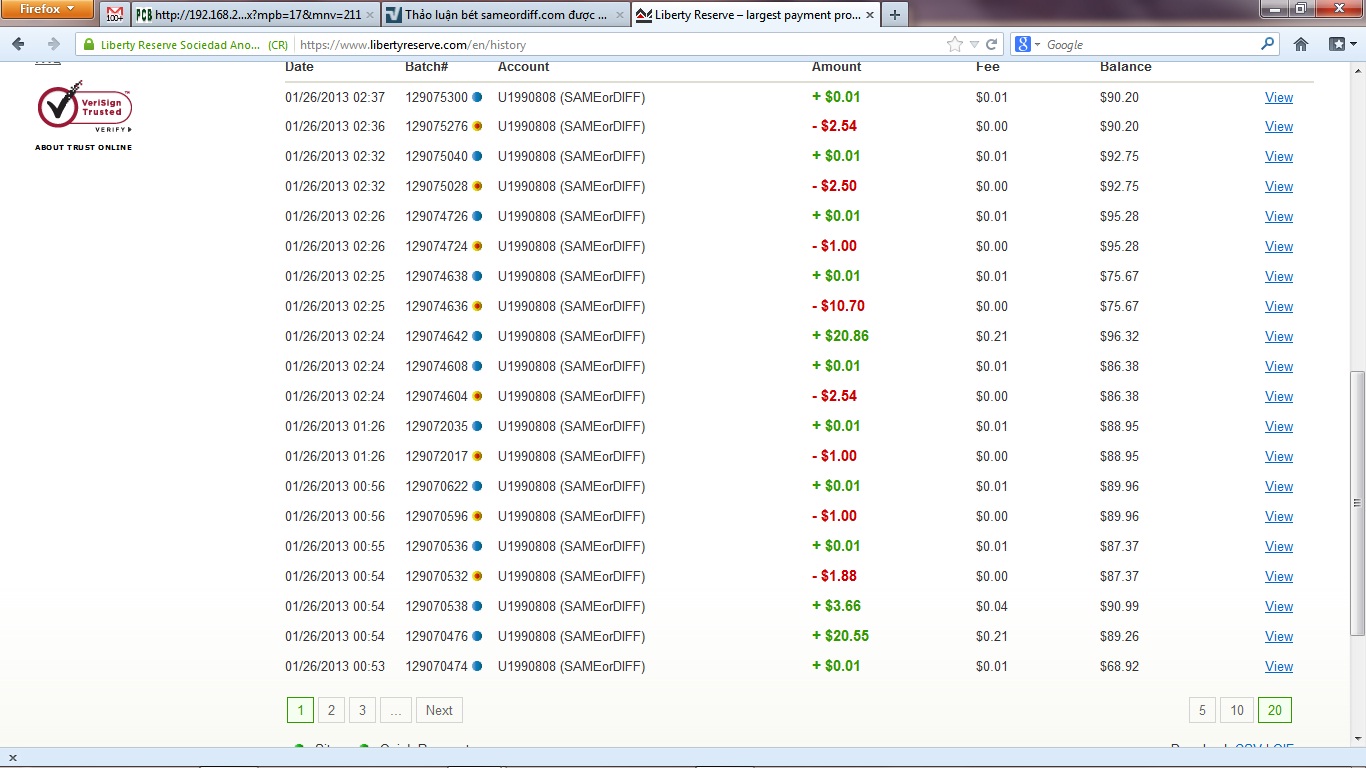Show 20 transactions per page

tap(1275, 710)
